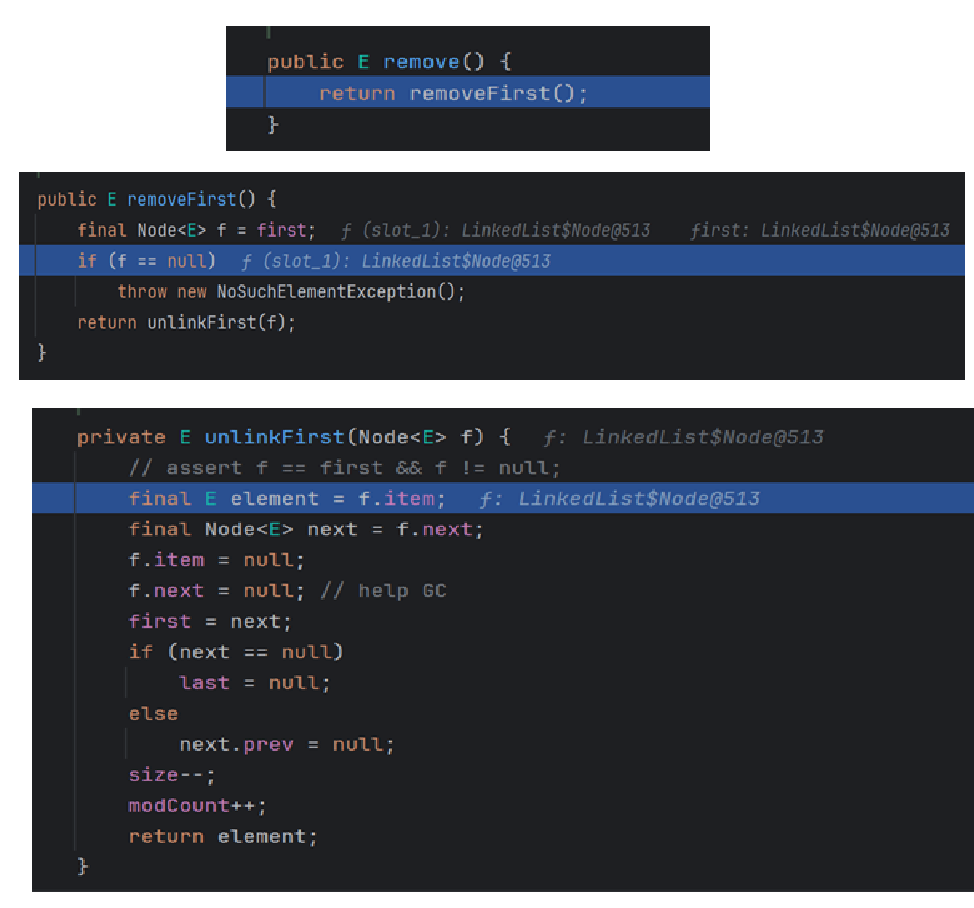Click the 'last = null;' line

click(x=255, y=683)
